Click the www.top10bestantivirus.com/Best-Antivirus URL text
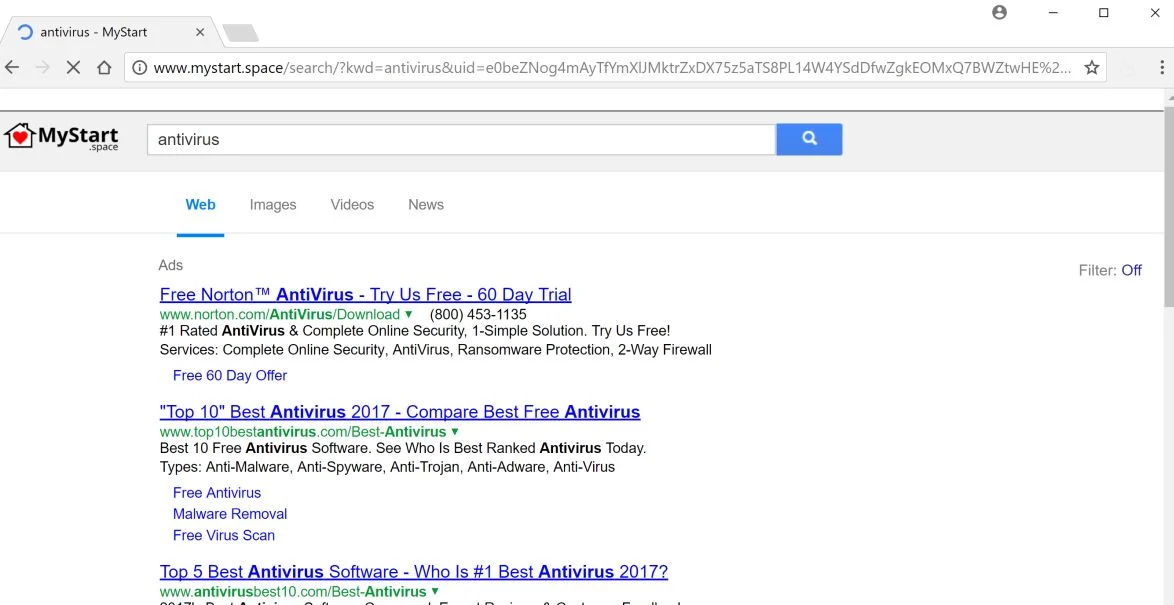Screen dimensions: 1174x605 click(303, 432)
